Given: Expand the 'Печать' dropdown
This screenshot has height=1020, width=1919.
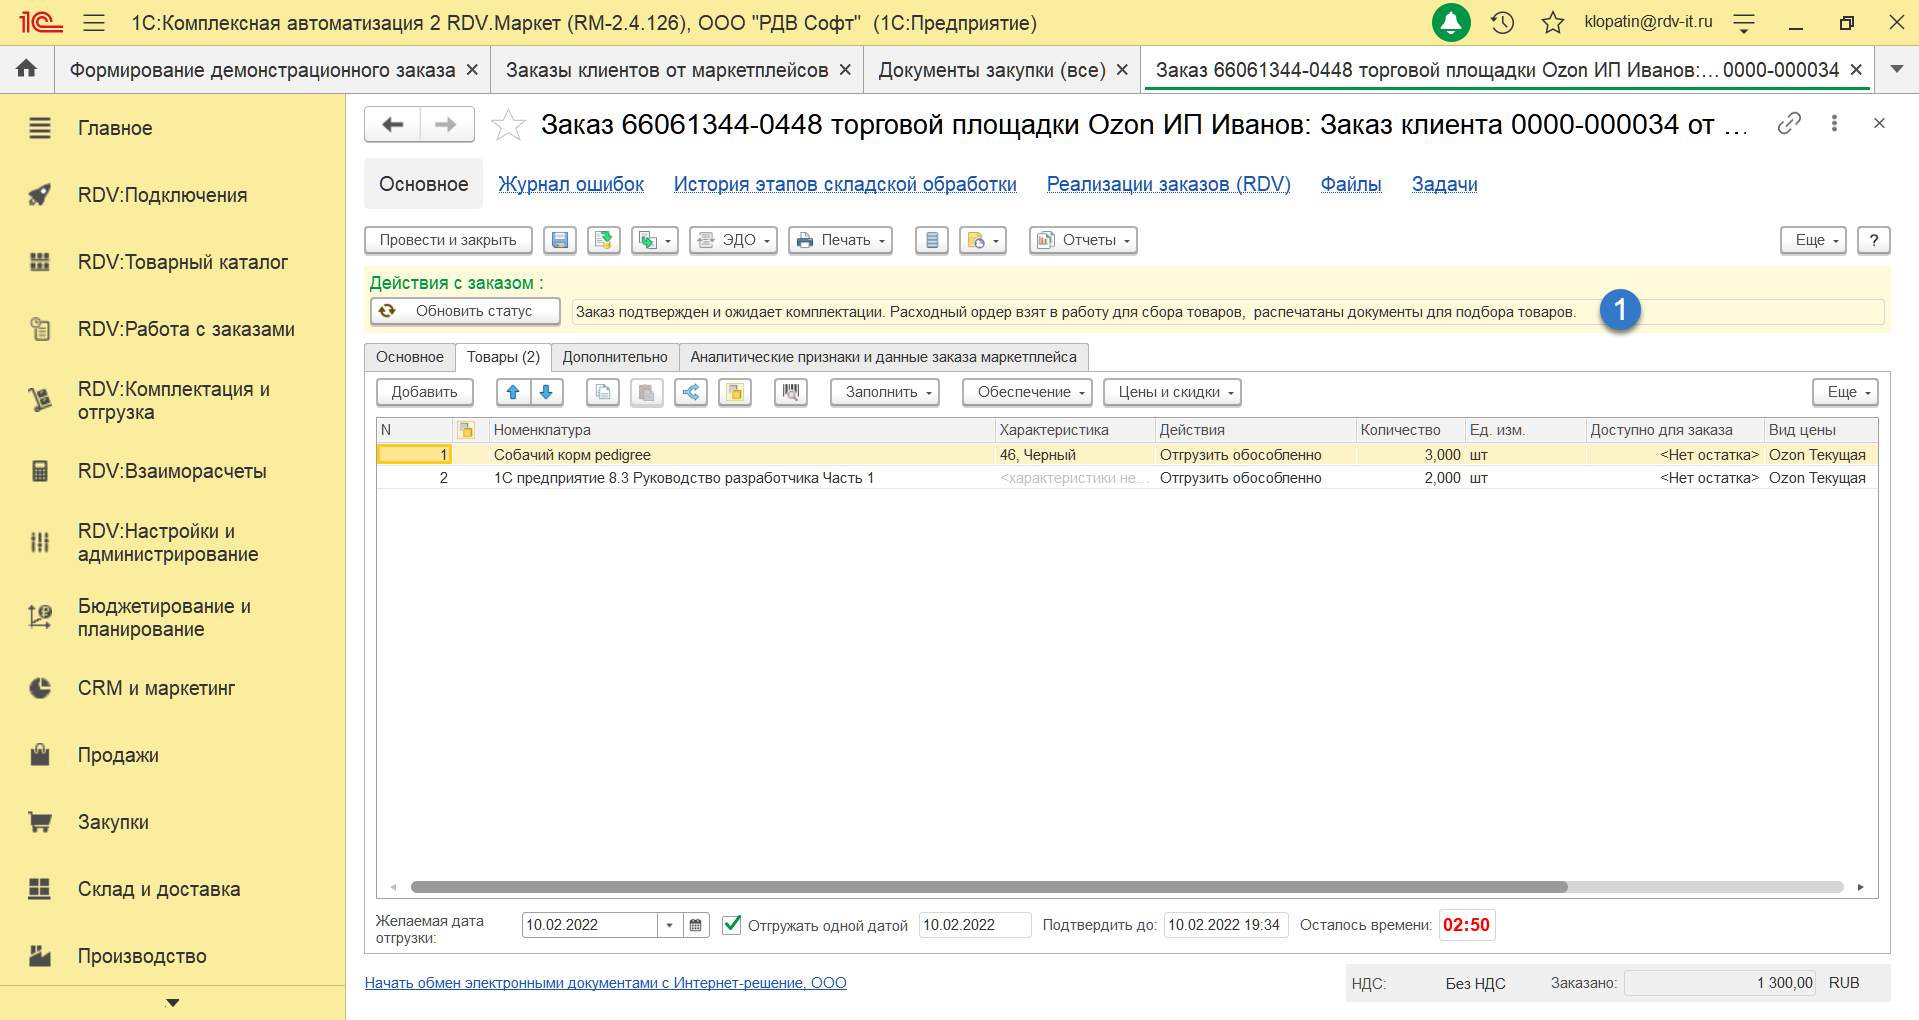Looking at the screenshot, I should tap(840, 240).
